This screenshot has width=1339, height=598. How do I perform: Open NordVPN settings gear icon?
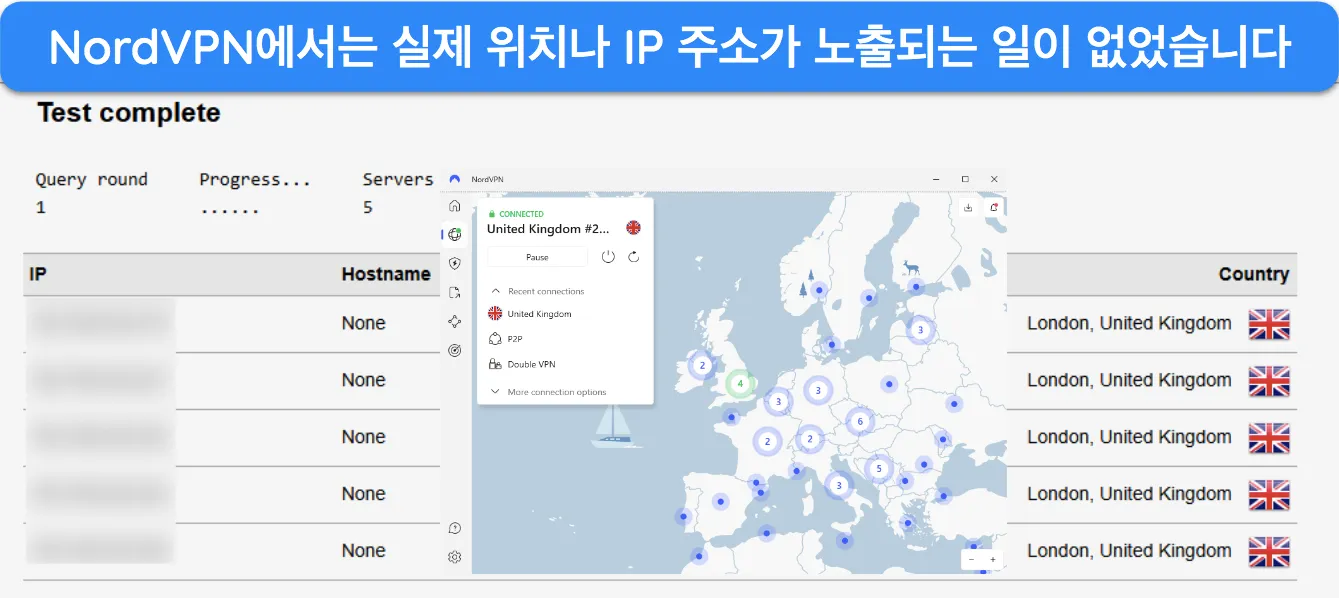tap(455, 557)
